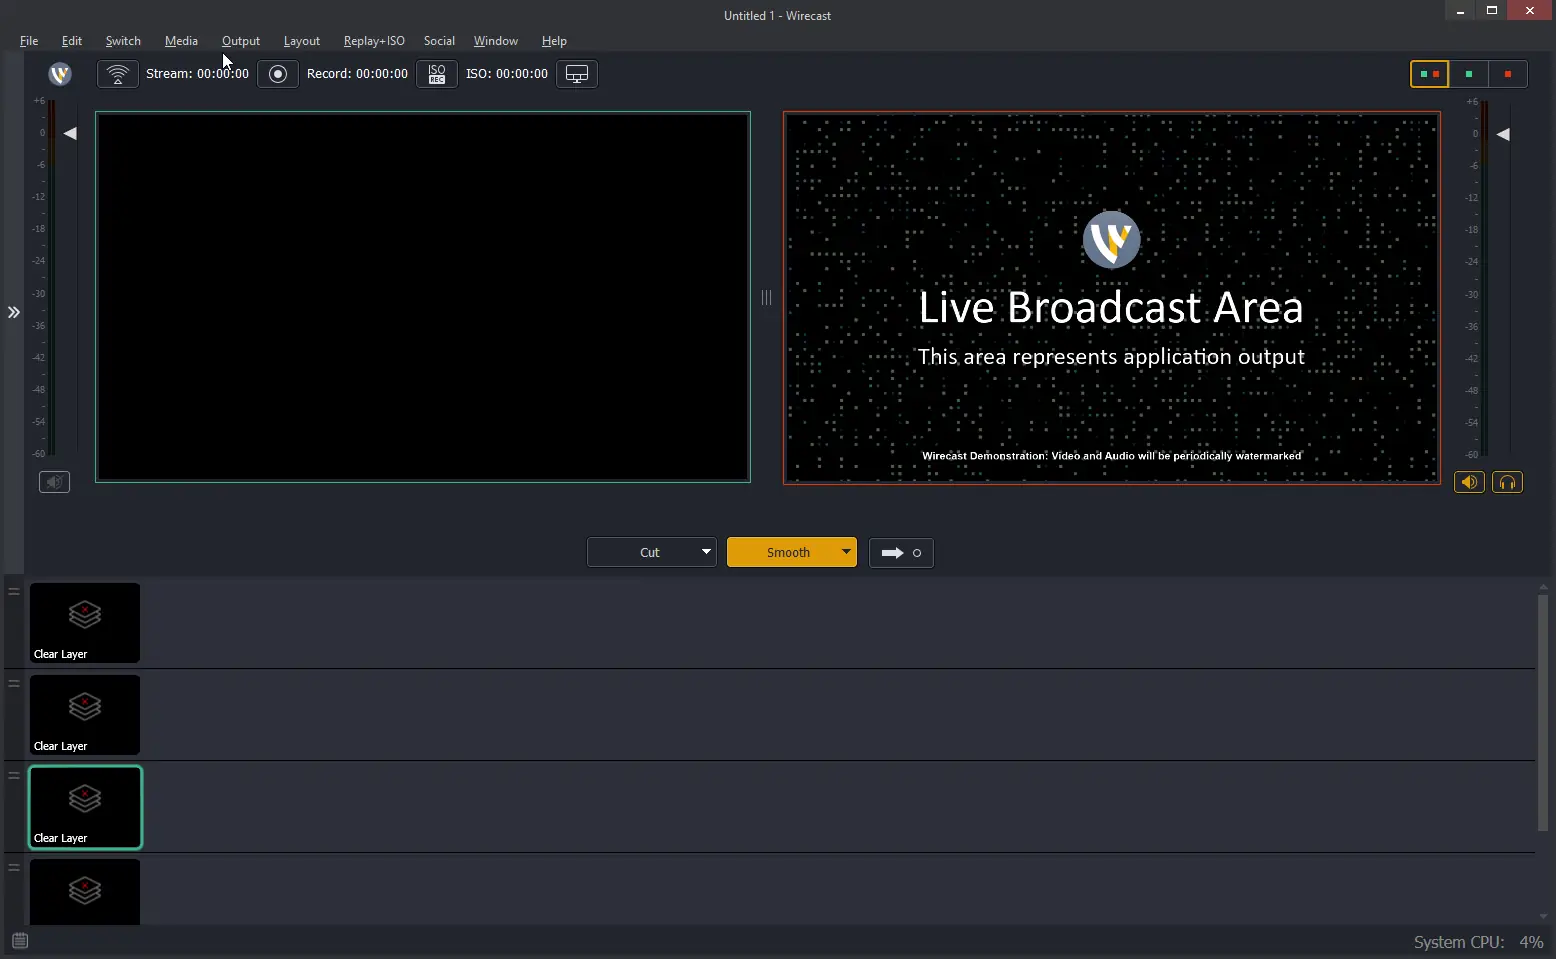The height and width of the screenshot is (959, 1556).
Task: Click the preview volume triangle slider beside the left meter
Action: pos(70,133)
